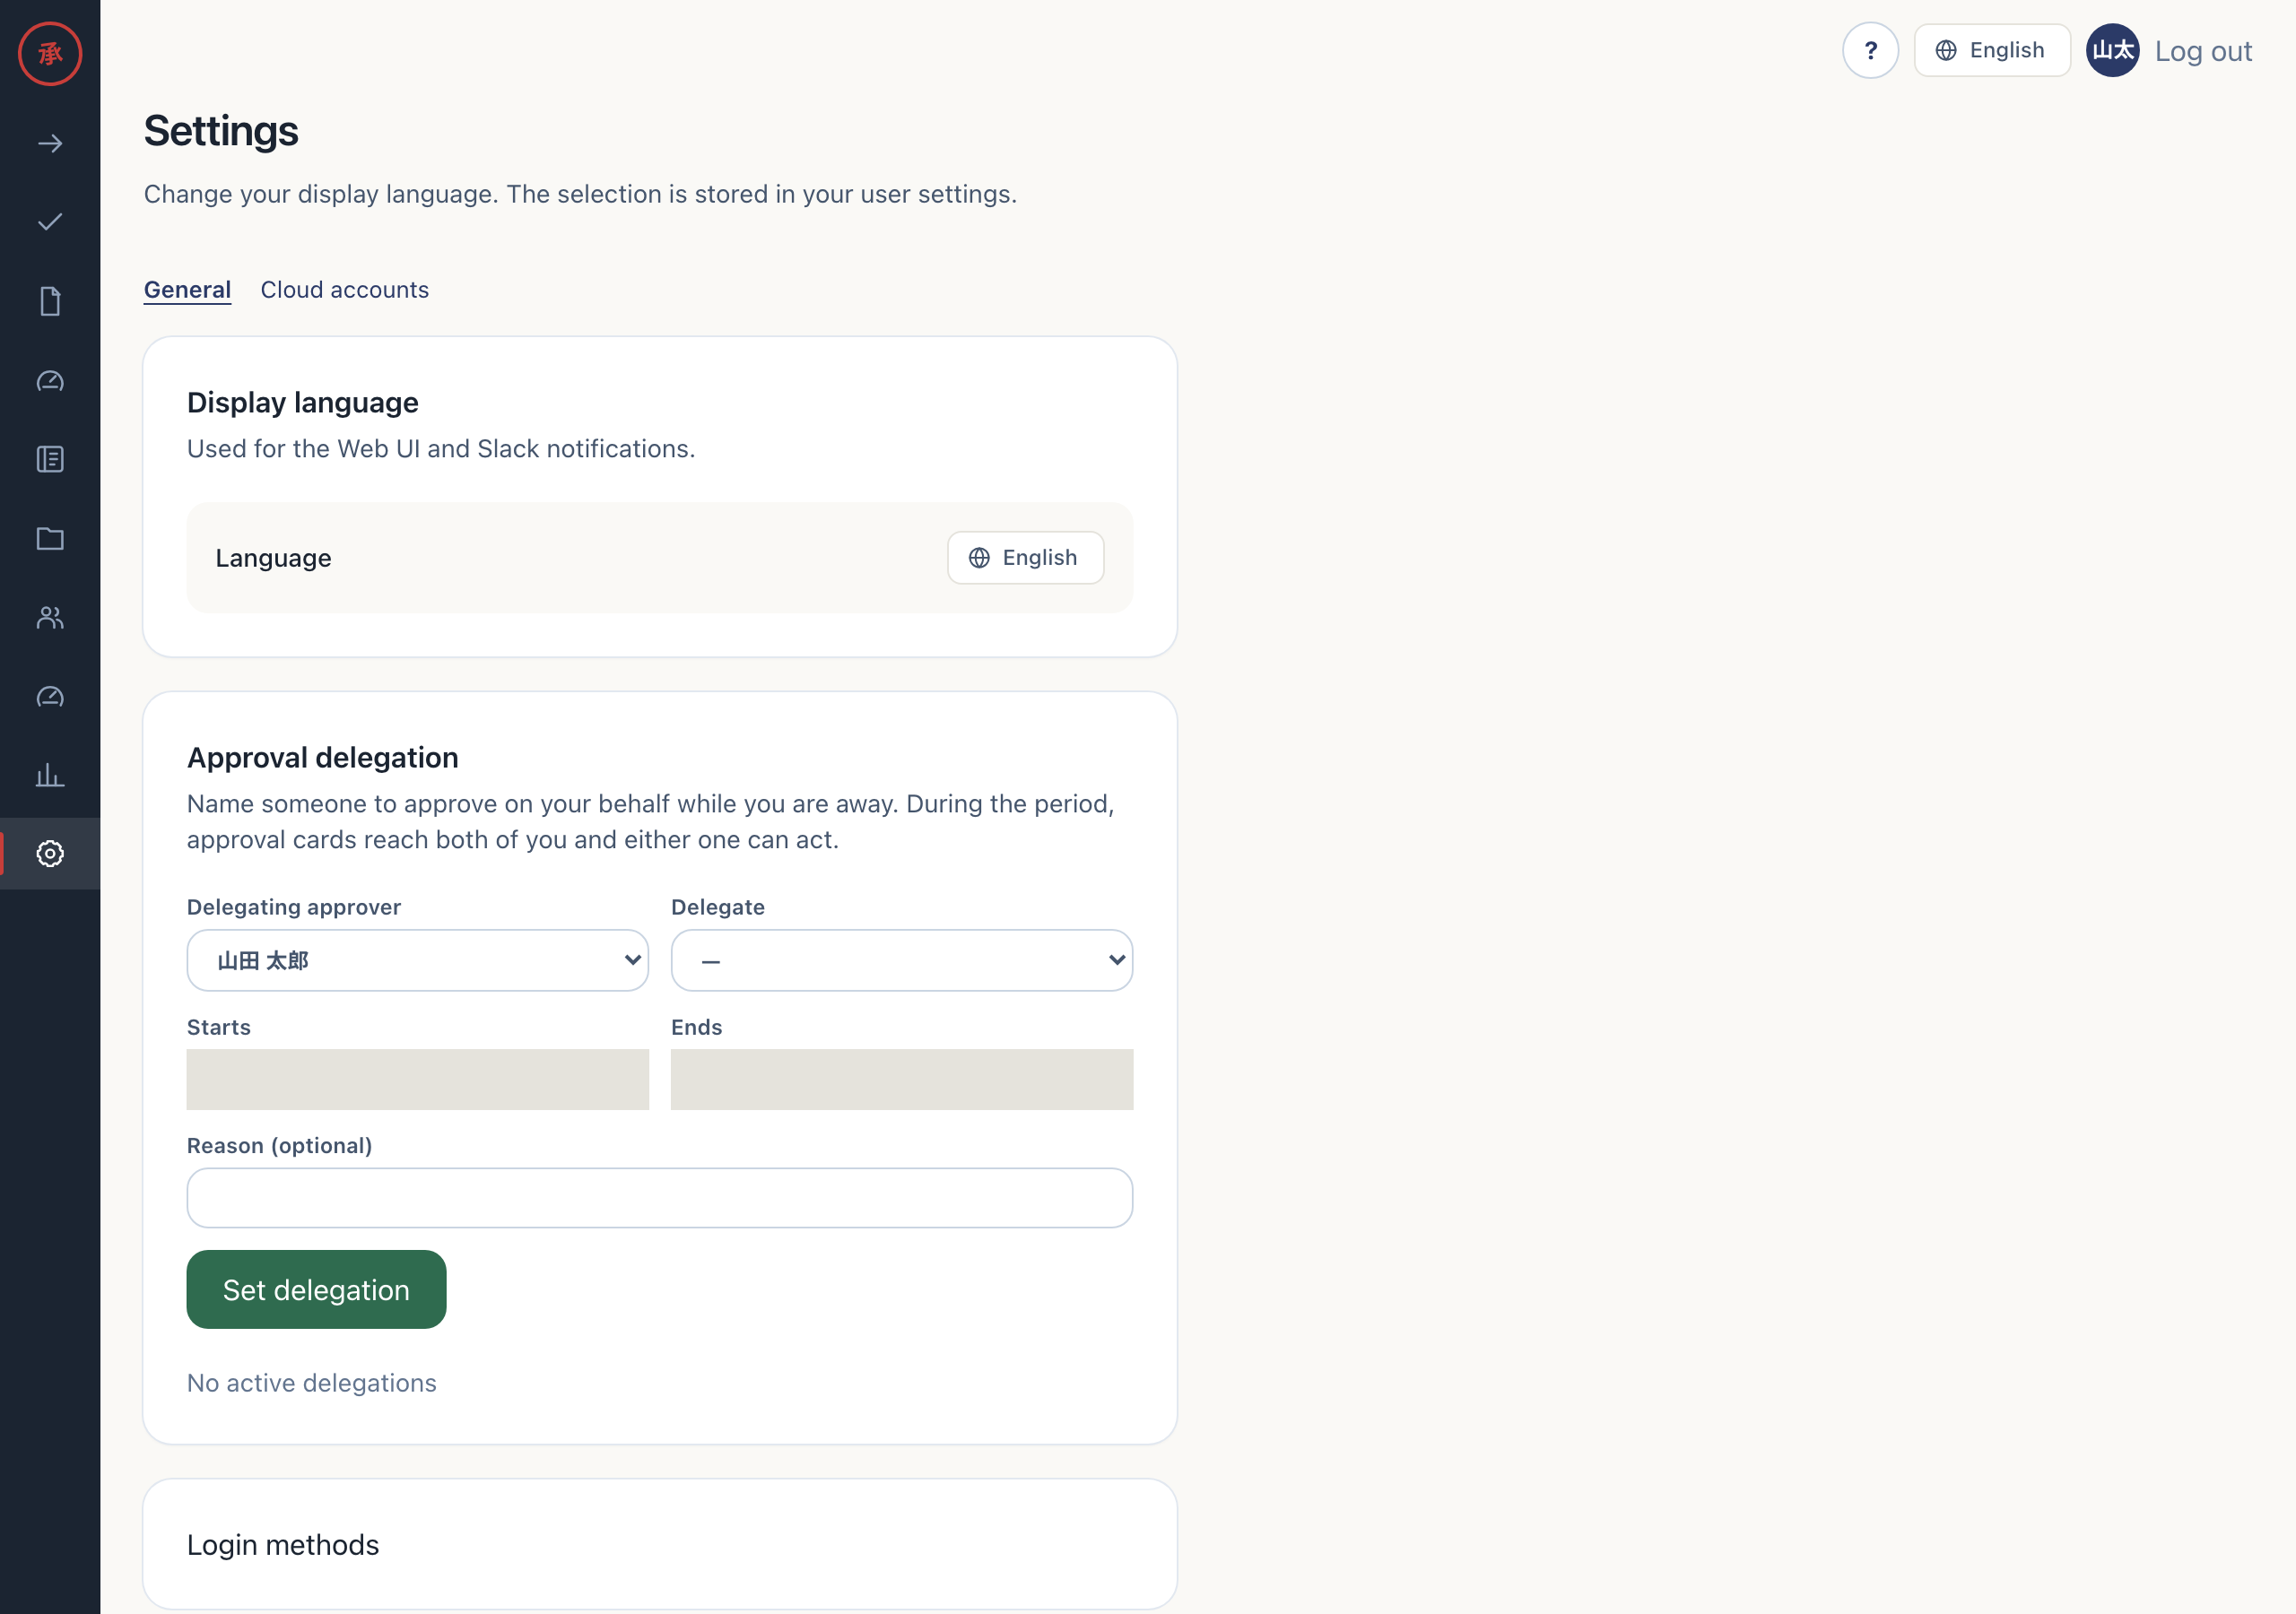Open the bar chart sidebar icon

50,775
